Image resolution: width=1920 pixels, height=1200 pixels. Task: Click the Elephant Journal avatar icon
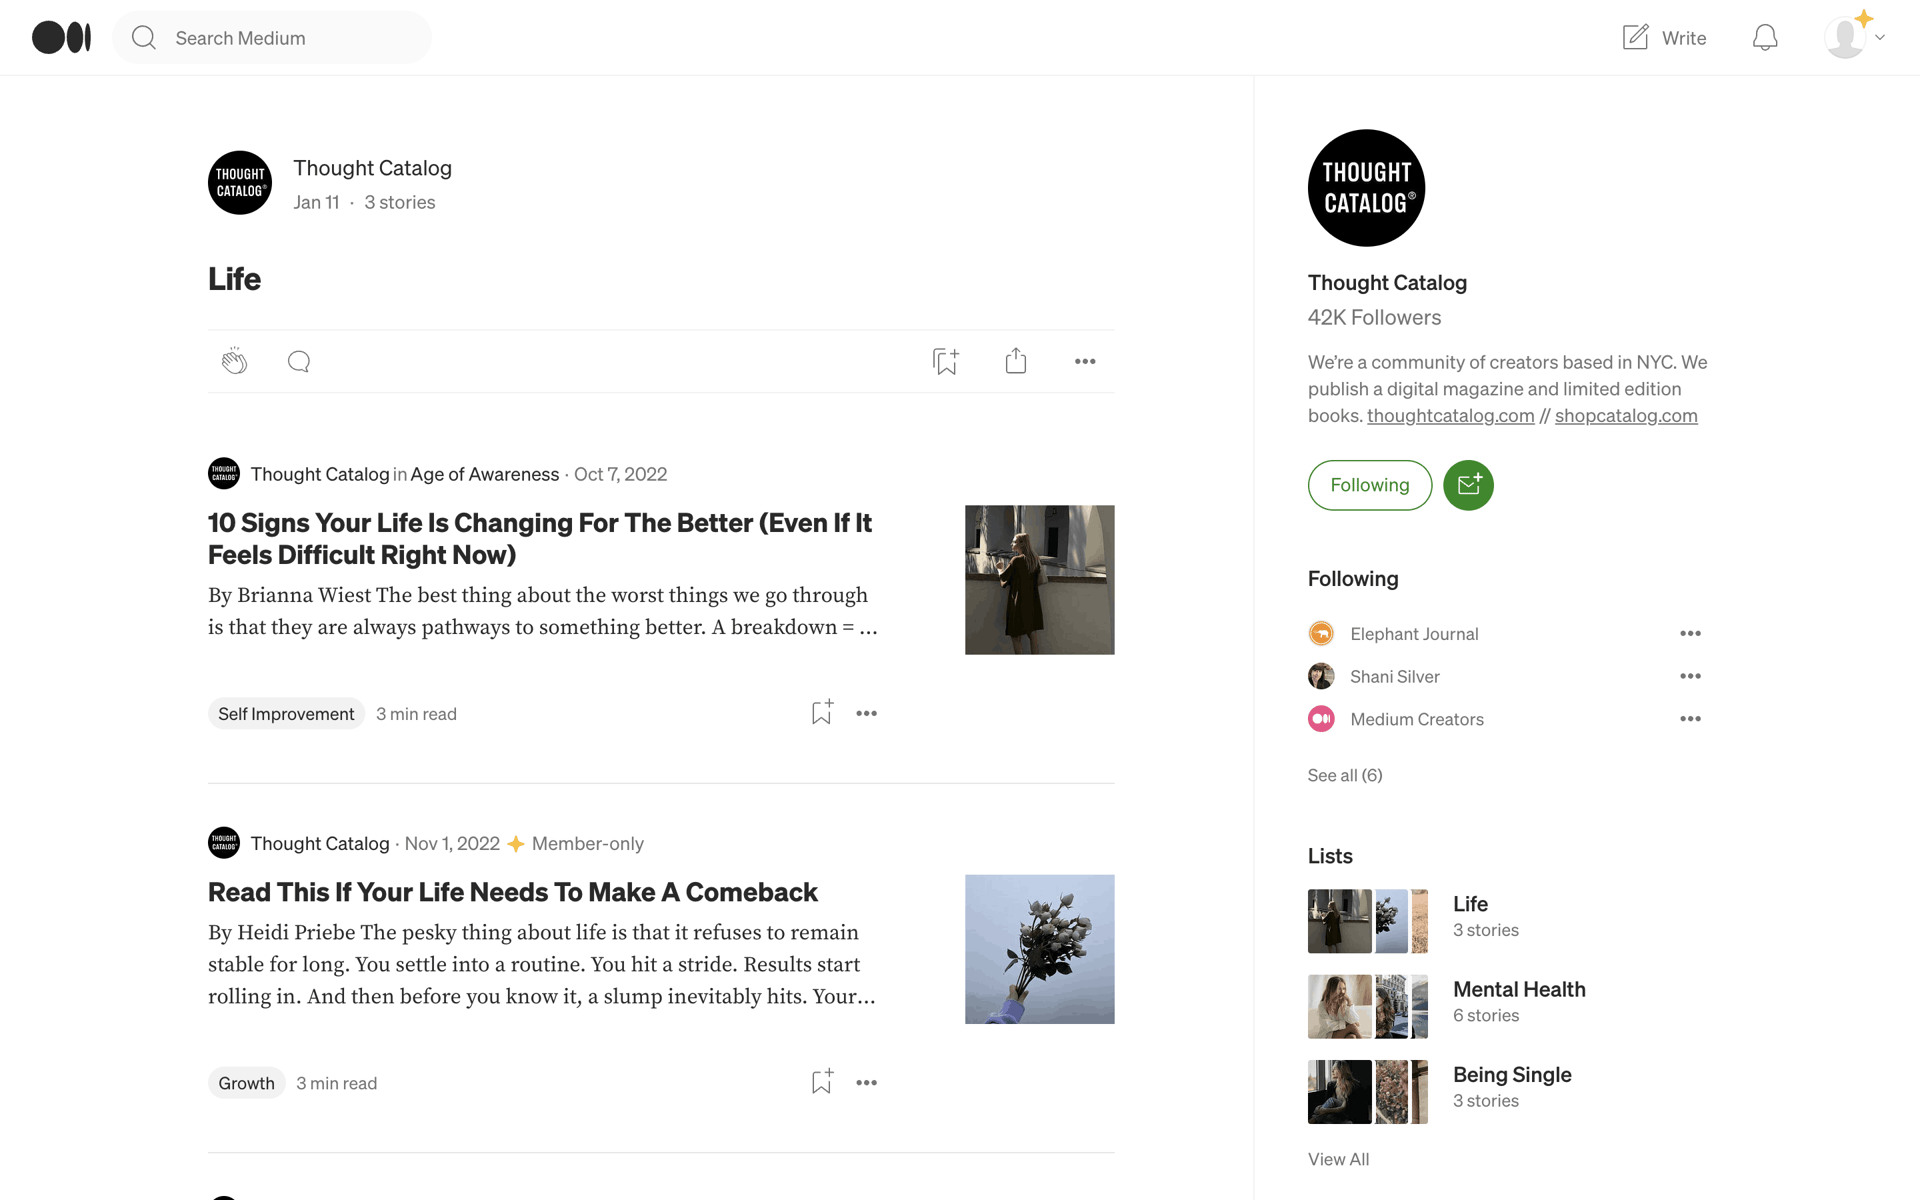point(1321,633)
